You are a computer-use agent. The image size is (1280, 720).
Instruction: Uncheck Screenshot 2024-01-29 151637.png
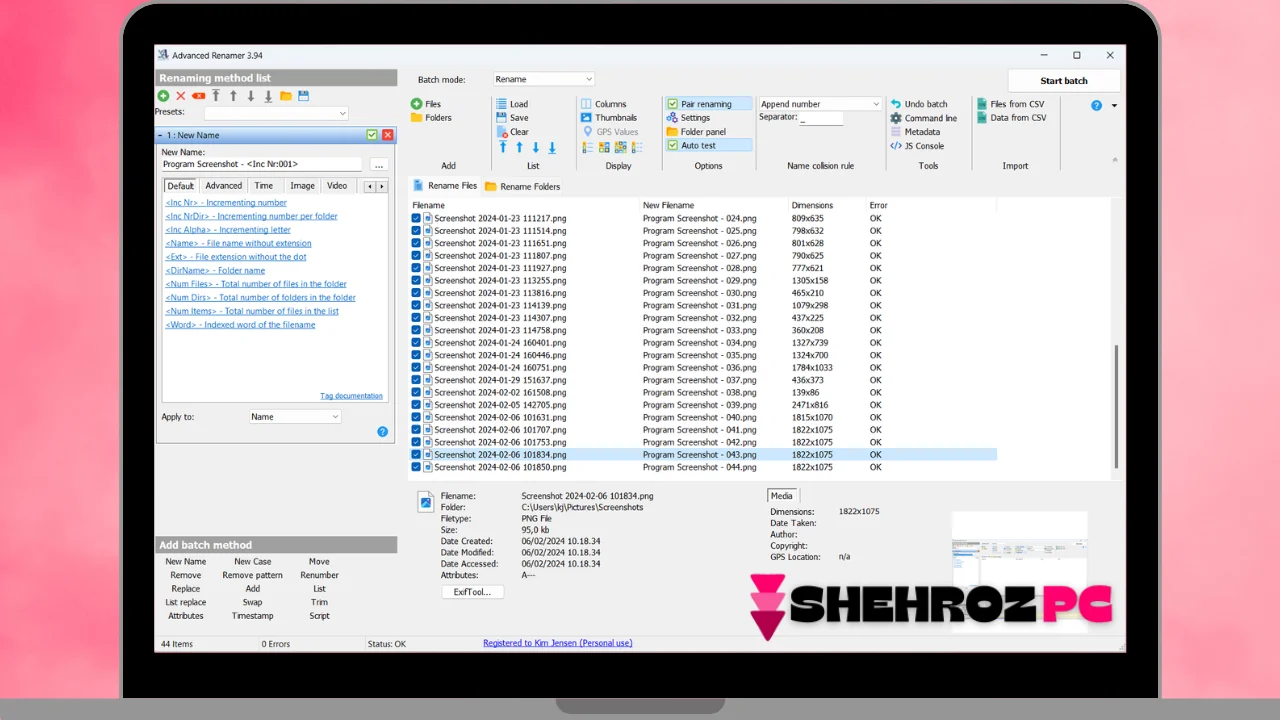(x=416, y=380)
